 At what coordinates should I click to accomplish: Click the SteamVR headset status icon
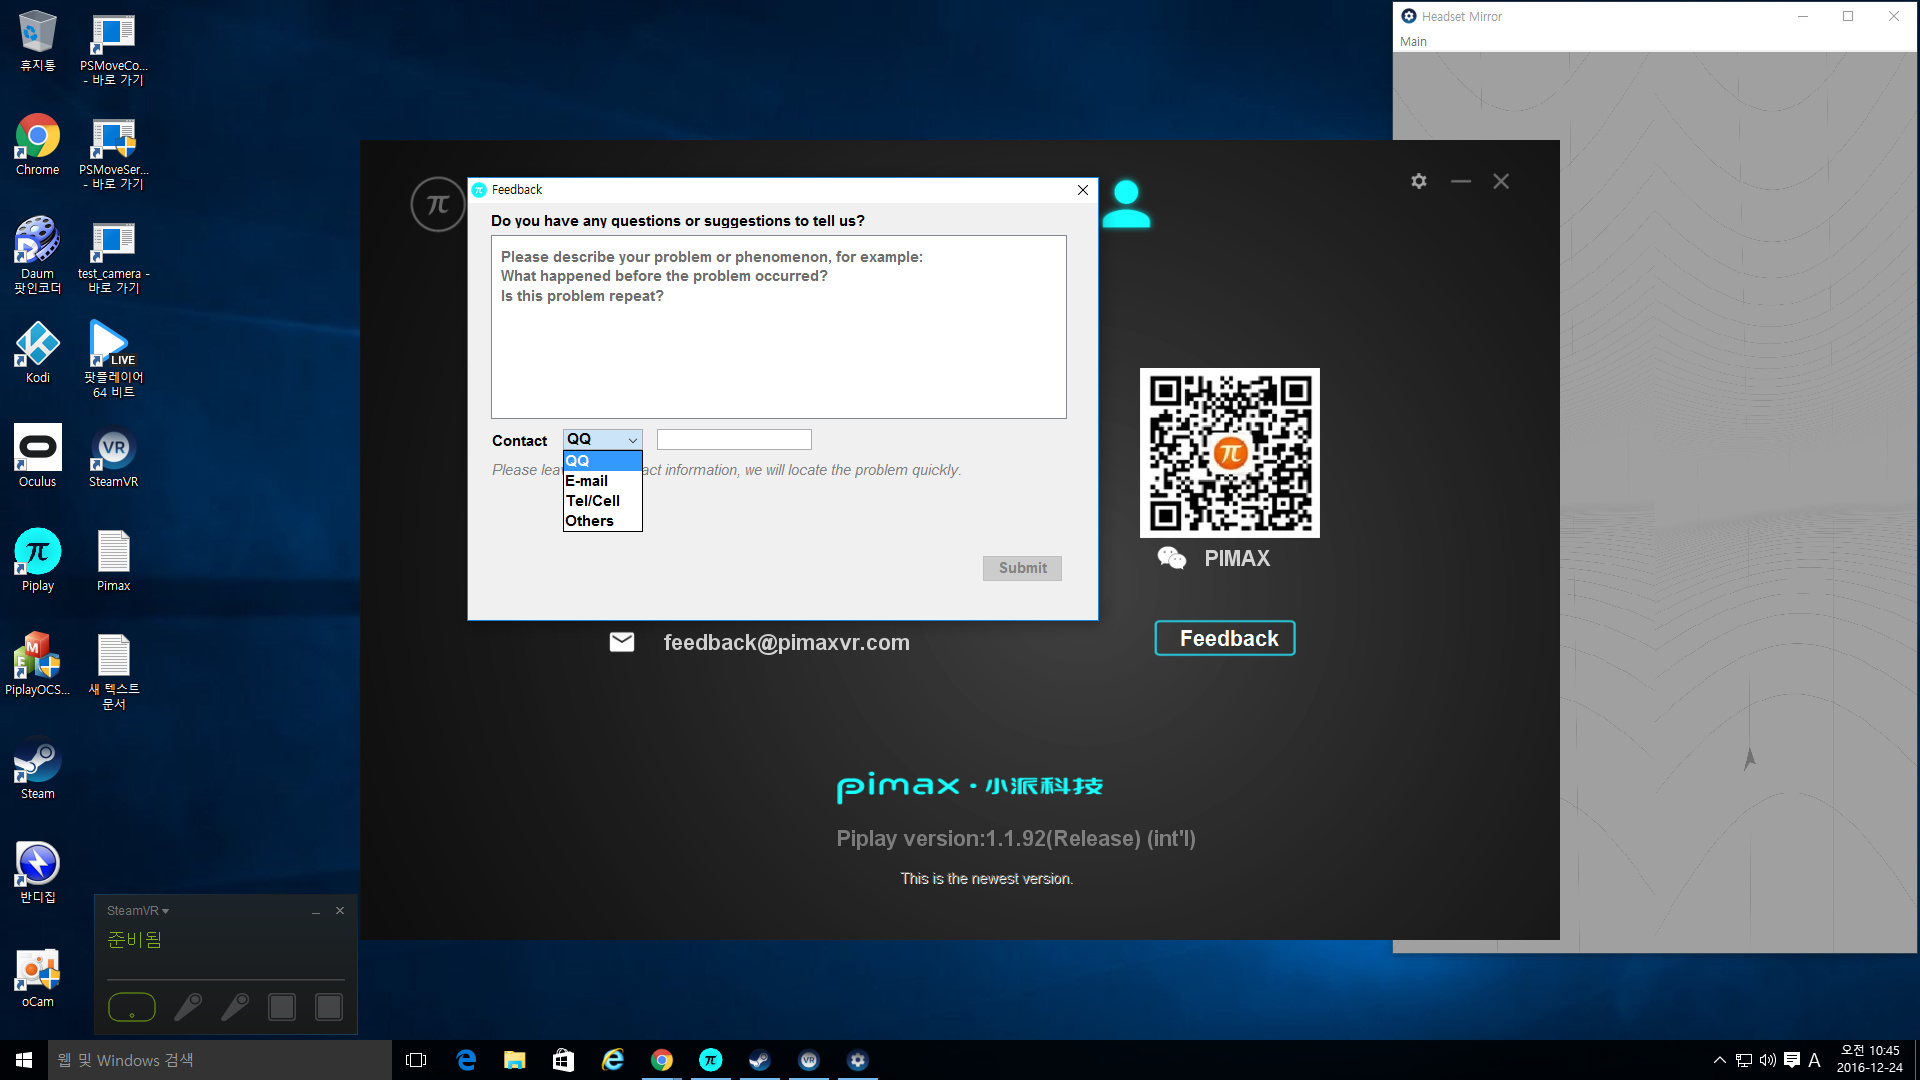pos(132,1007)
